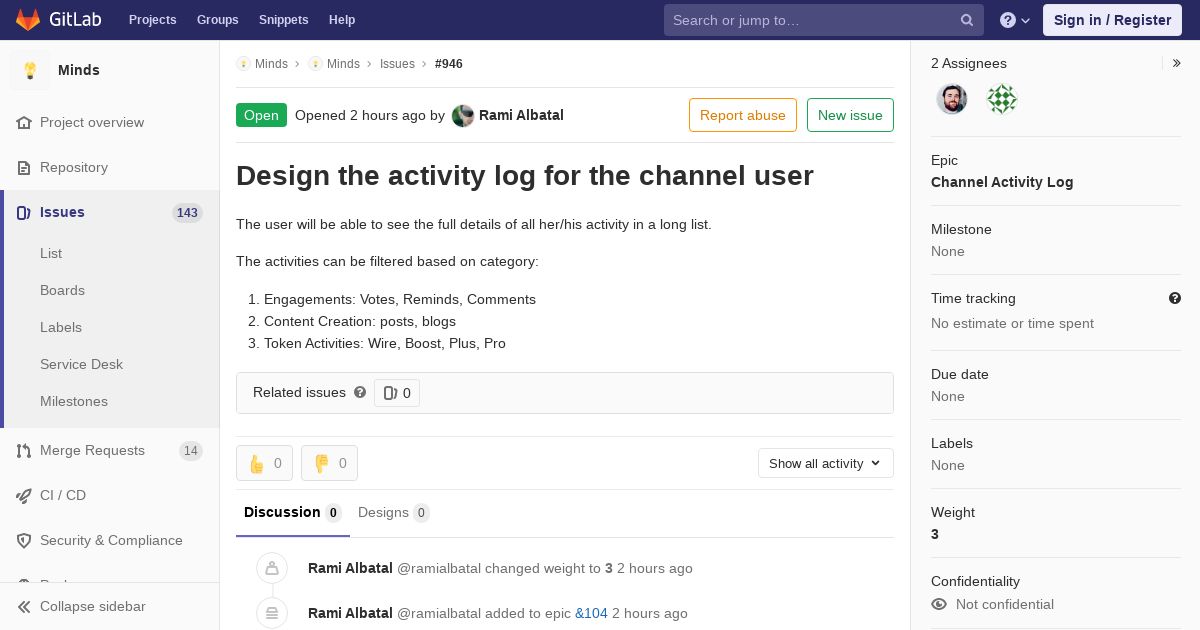Open Boards in sidebar
Viewport: 1200px width, 630px height.
coord(62,291)
